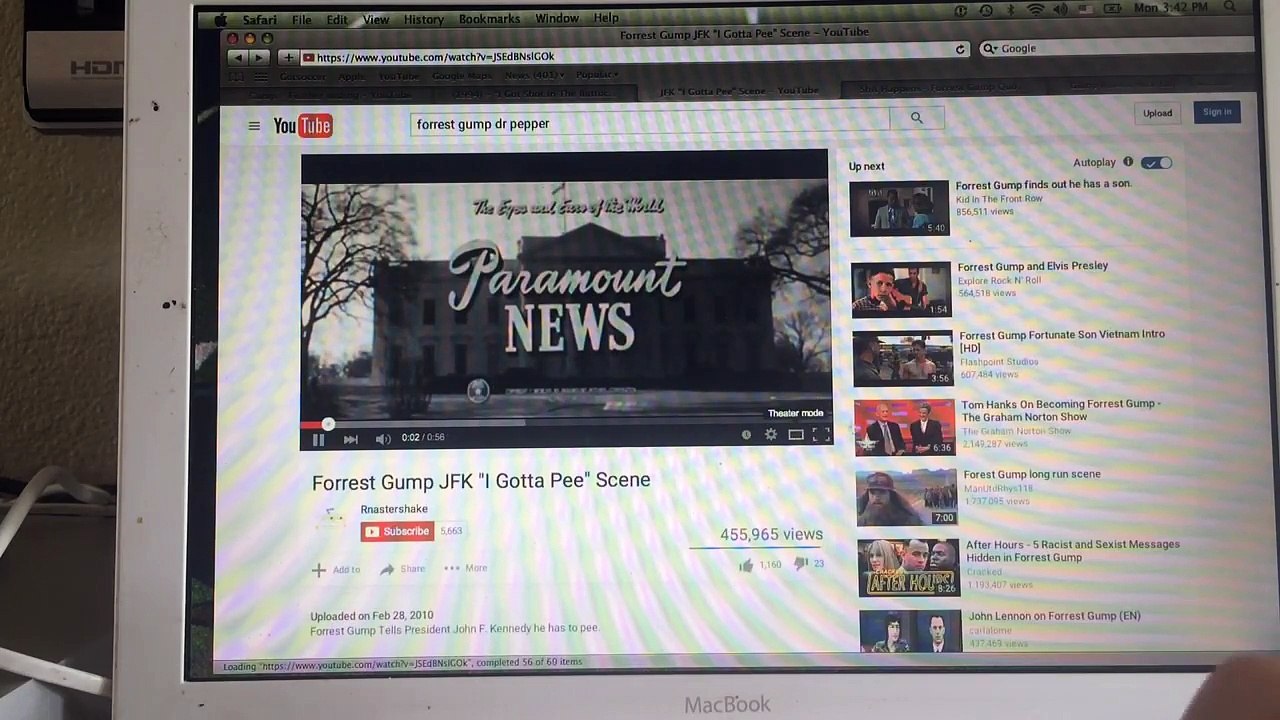Switch to 'JFK I Gotta Pee Scene' tab
1280x720 pixels.
click(x=739, y=91)
